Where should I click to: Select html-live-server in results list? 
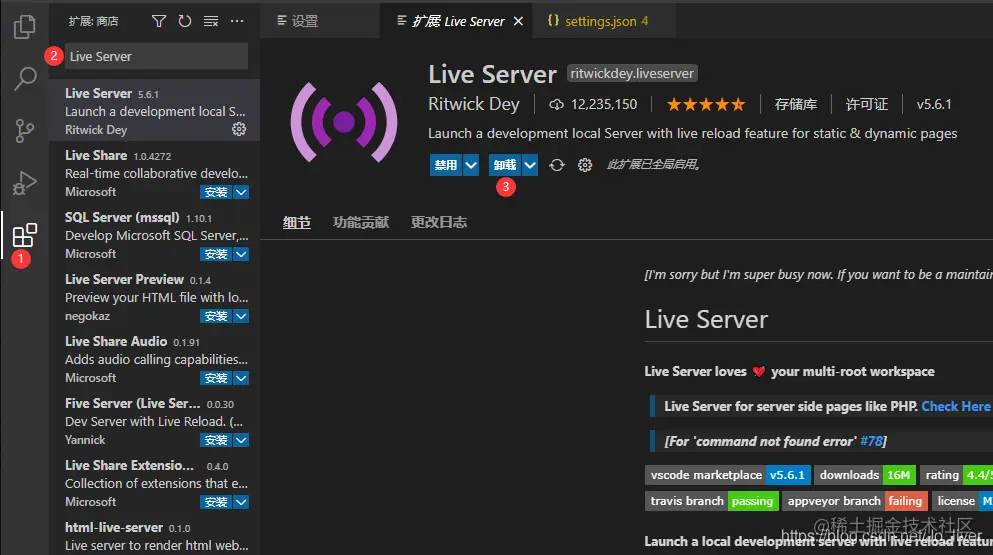click(x=155, y=537)
